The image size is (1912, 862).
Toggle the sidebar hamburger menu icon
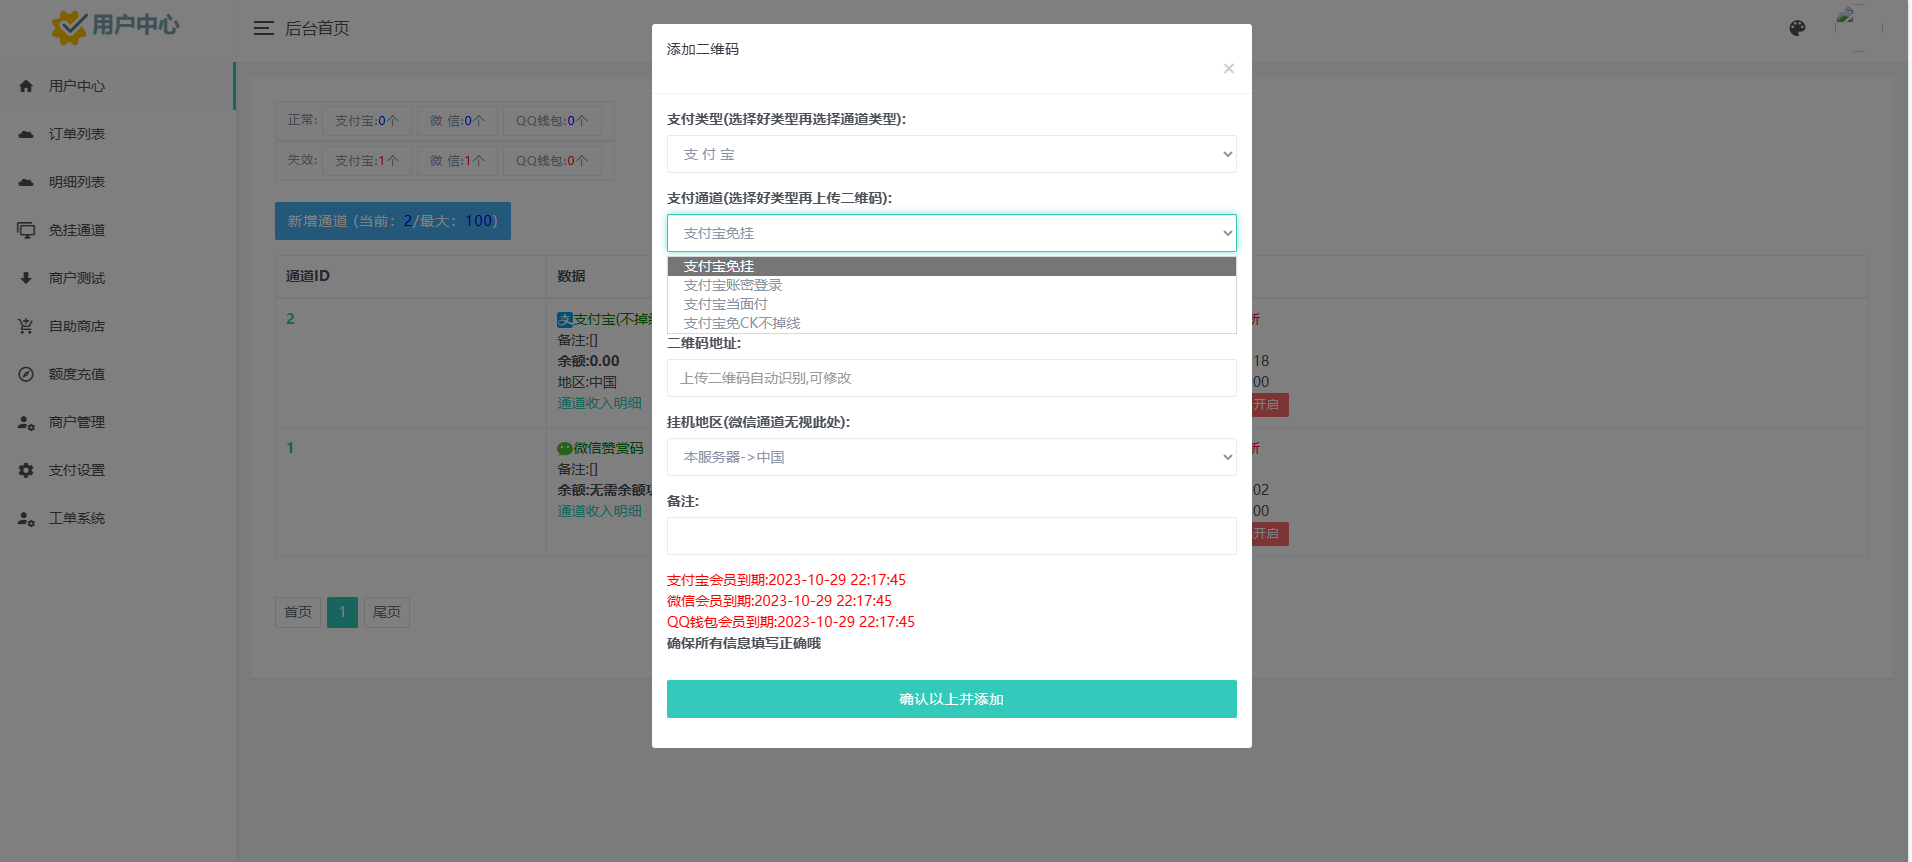[x=264, y=28]
